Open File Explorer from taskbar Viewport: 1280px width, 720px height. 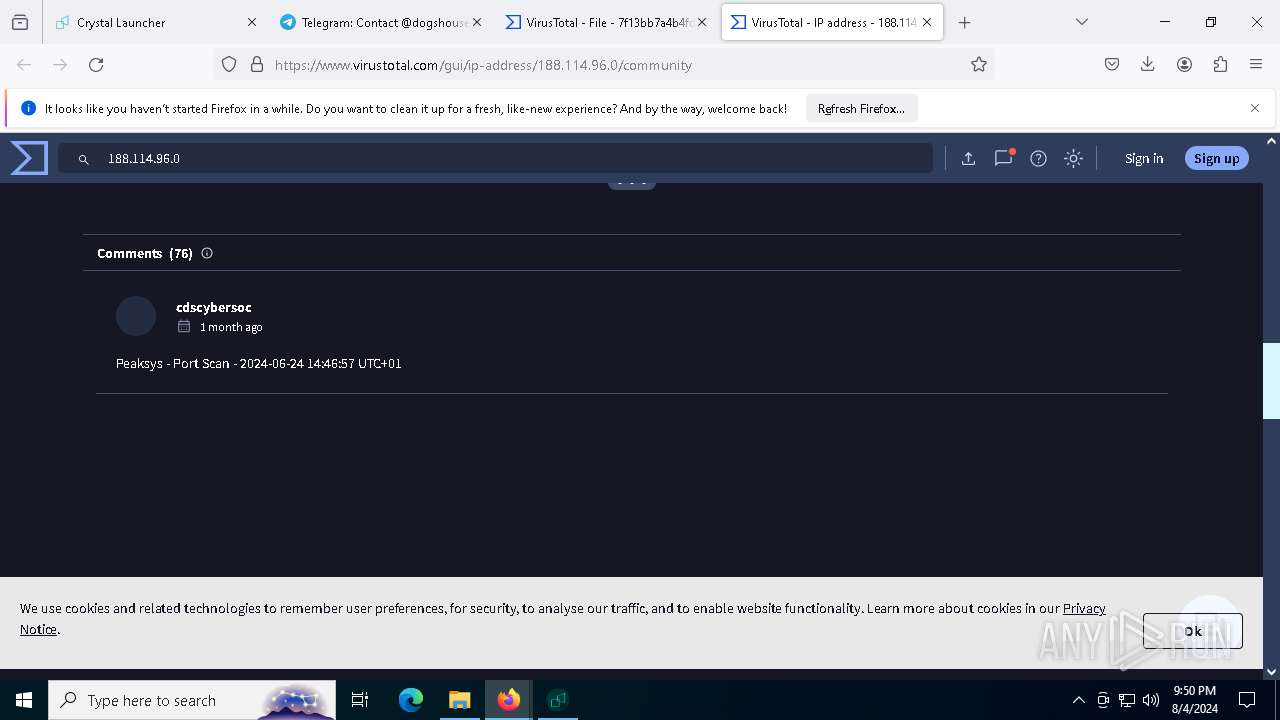tap(459, 700)
